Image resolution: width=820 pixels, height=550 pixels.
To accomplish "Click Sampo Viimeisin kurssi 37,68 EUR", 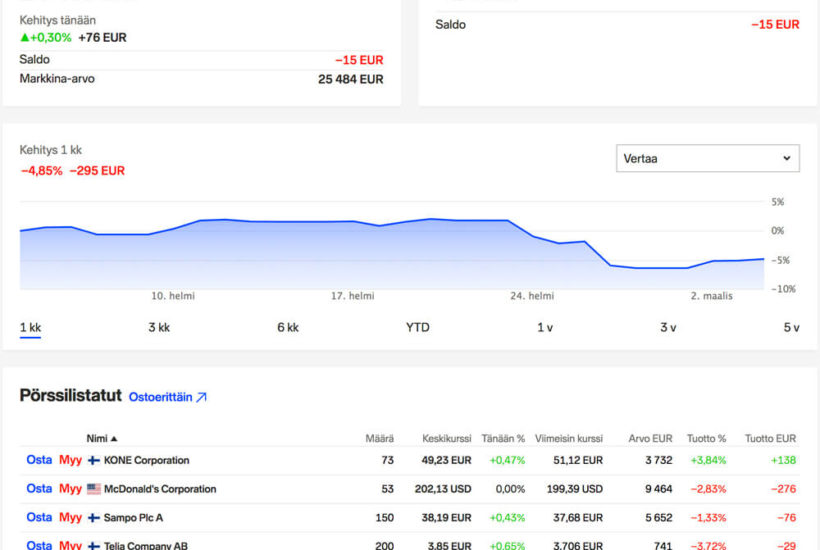I will coord(578,518).
